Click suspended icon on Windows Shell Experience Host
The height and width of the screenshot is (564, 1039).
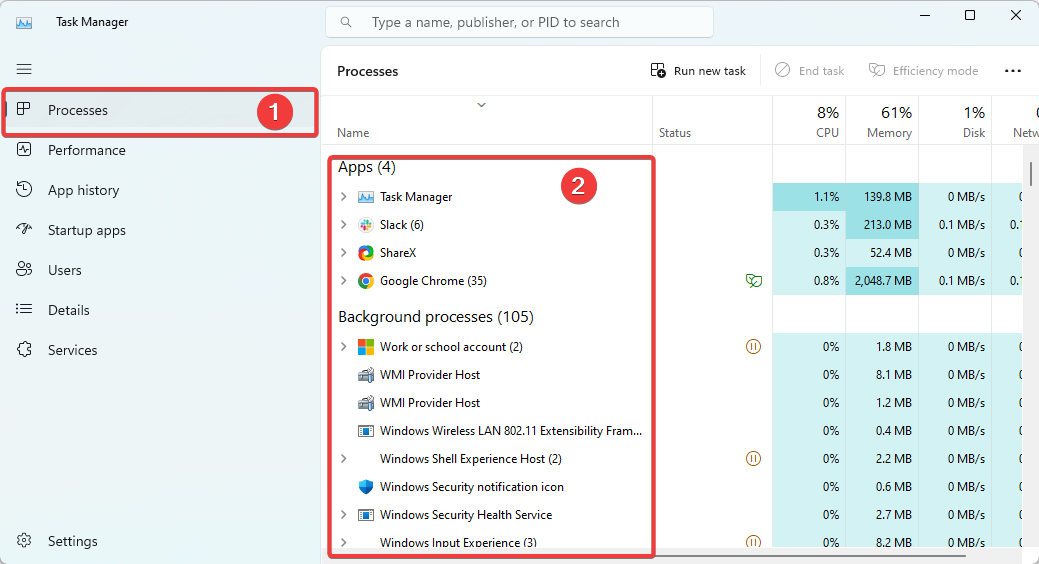coord(753,459)
